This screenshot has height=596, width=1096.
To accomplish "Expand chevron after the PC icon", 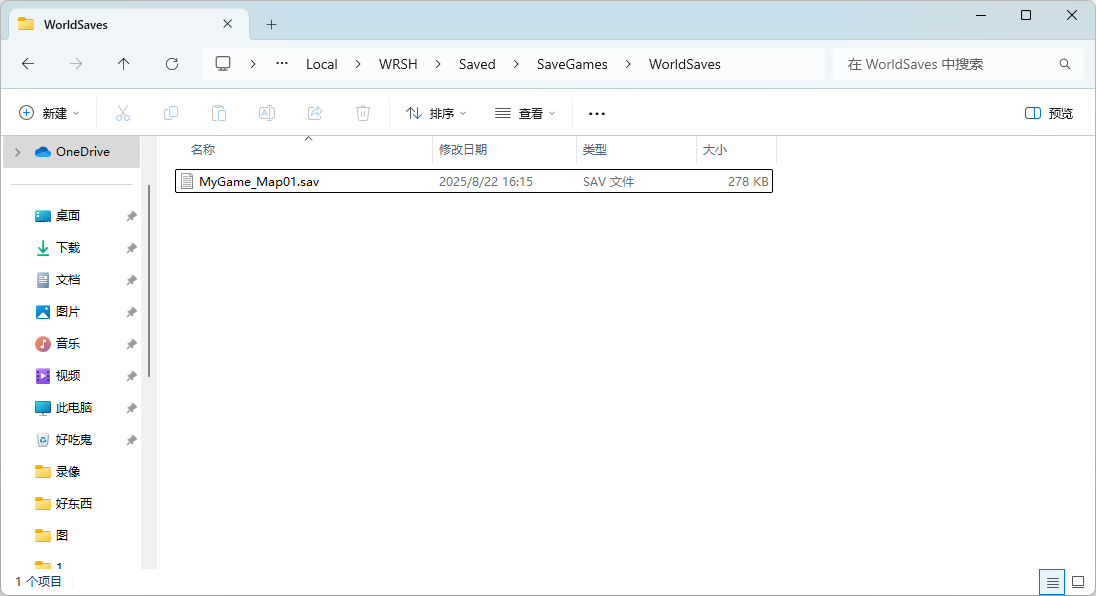I will 253,64.
